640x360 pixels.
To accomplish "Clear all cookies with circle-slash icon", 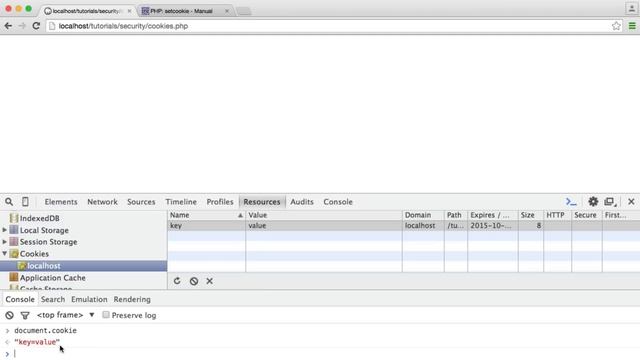I will point(194,281).
